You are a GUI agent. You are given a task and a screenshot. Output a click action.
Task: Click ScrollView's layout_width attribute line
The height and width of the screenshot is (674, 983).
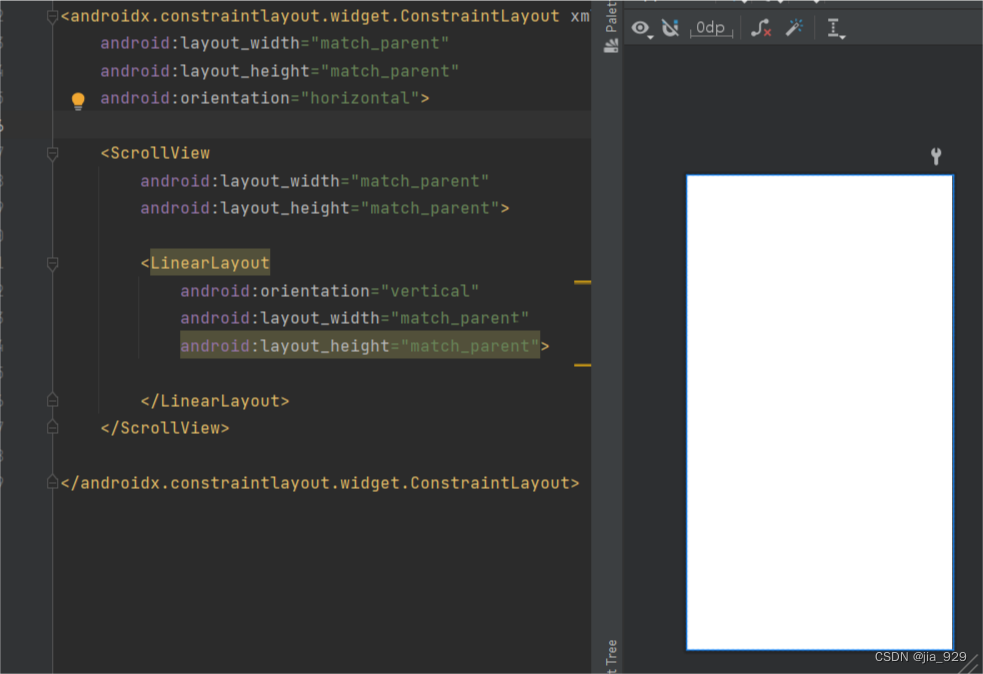coord(315,181)
